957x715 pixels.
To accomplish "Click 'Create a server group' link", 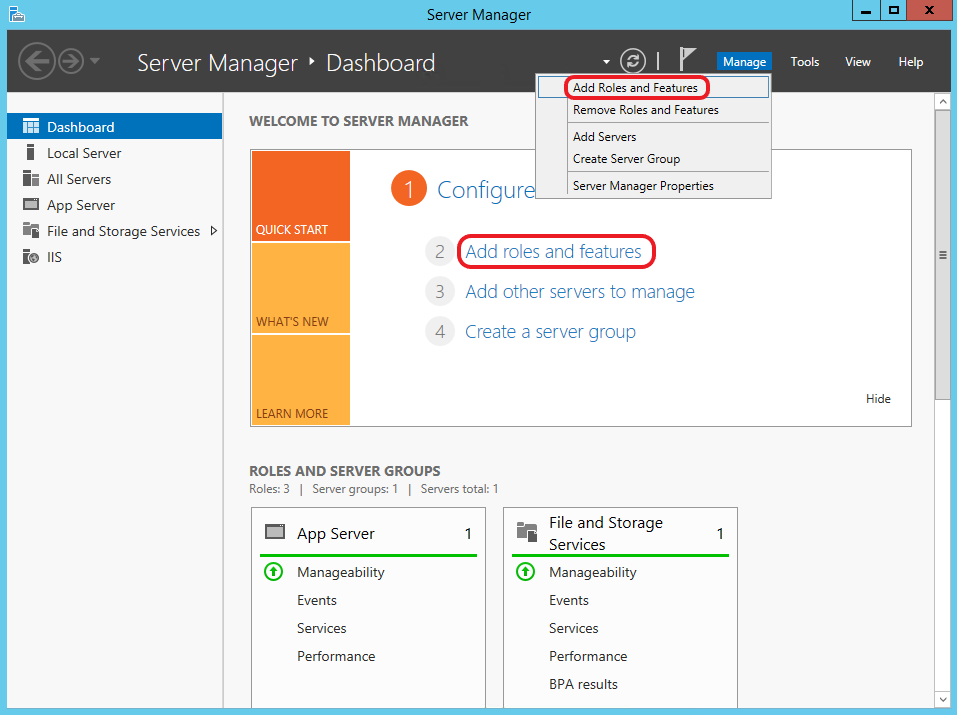I will (551, 332).
